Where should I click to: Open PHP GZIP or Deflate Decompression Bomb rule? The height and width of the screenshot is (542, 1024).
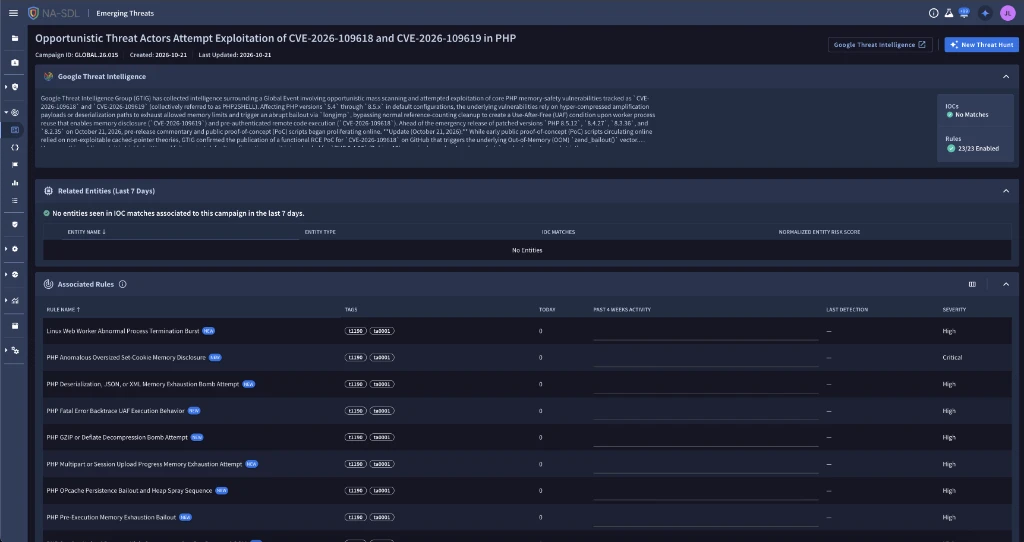click(x=117, y=438)
